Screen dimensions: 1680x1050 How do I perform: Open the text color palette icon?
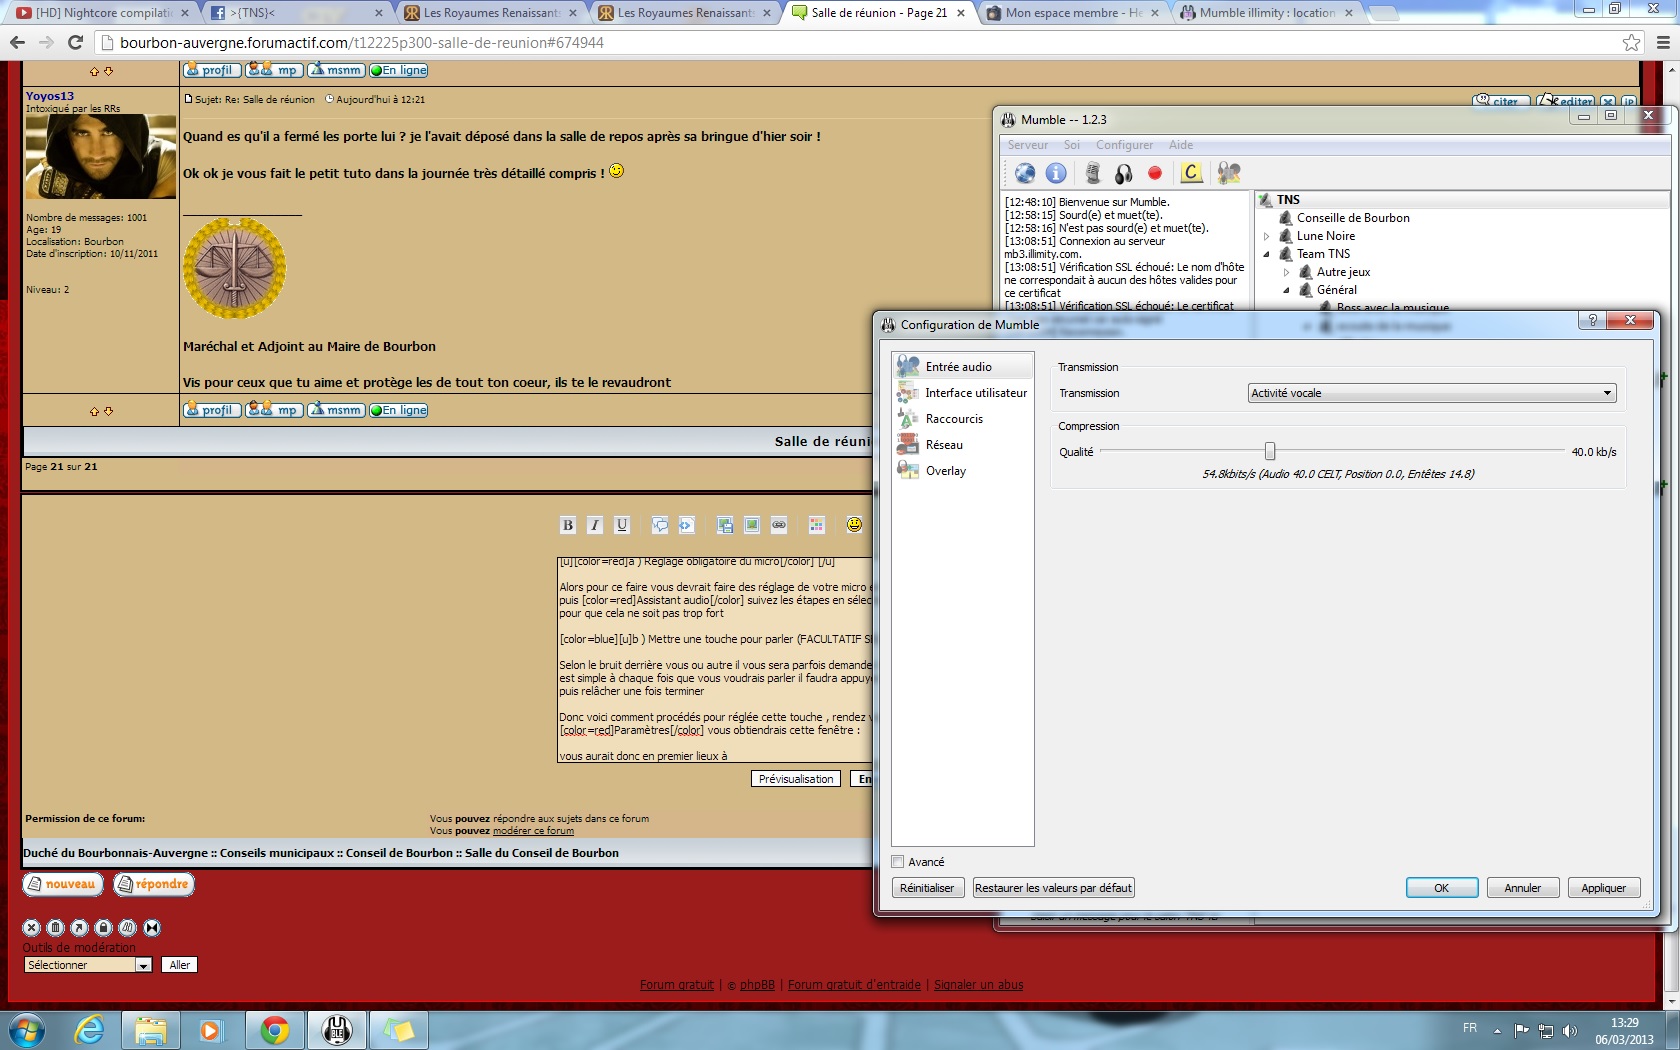pos(817,525)
